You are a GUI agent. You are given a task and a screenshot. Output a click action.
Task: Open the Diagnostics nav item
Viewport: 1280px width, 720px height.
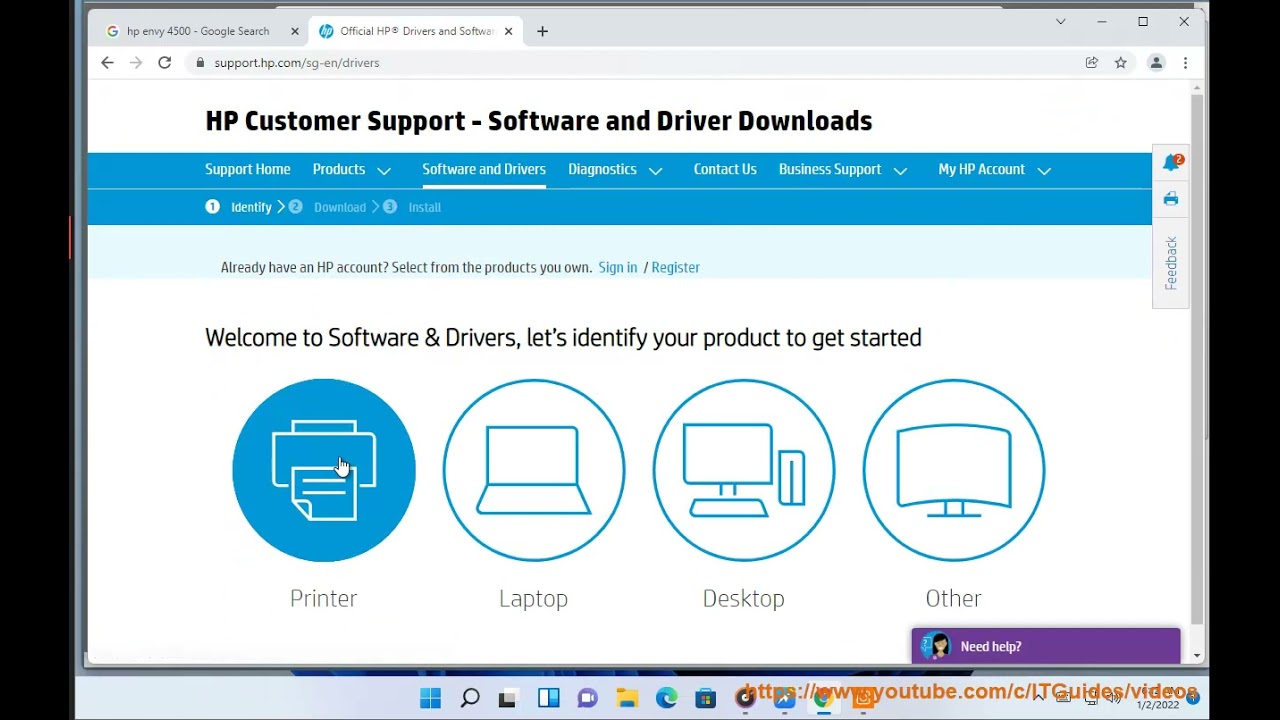pyautogui.click(x=602, y=169)
